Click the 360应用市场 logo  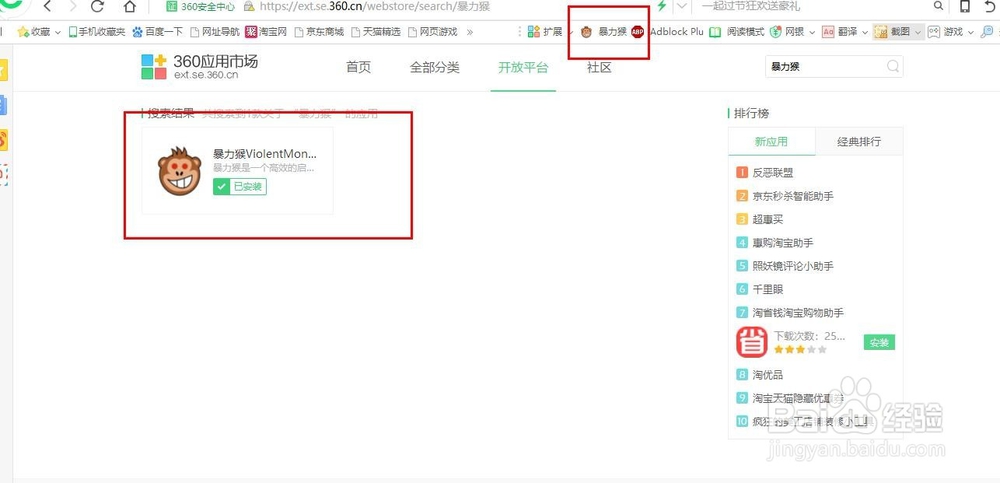tap(200, 66)
